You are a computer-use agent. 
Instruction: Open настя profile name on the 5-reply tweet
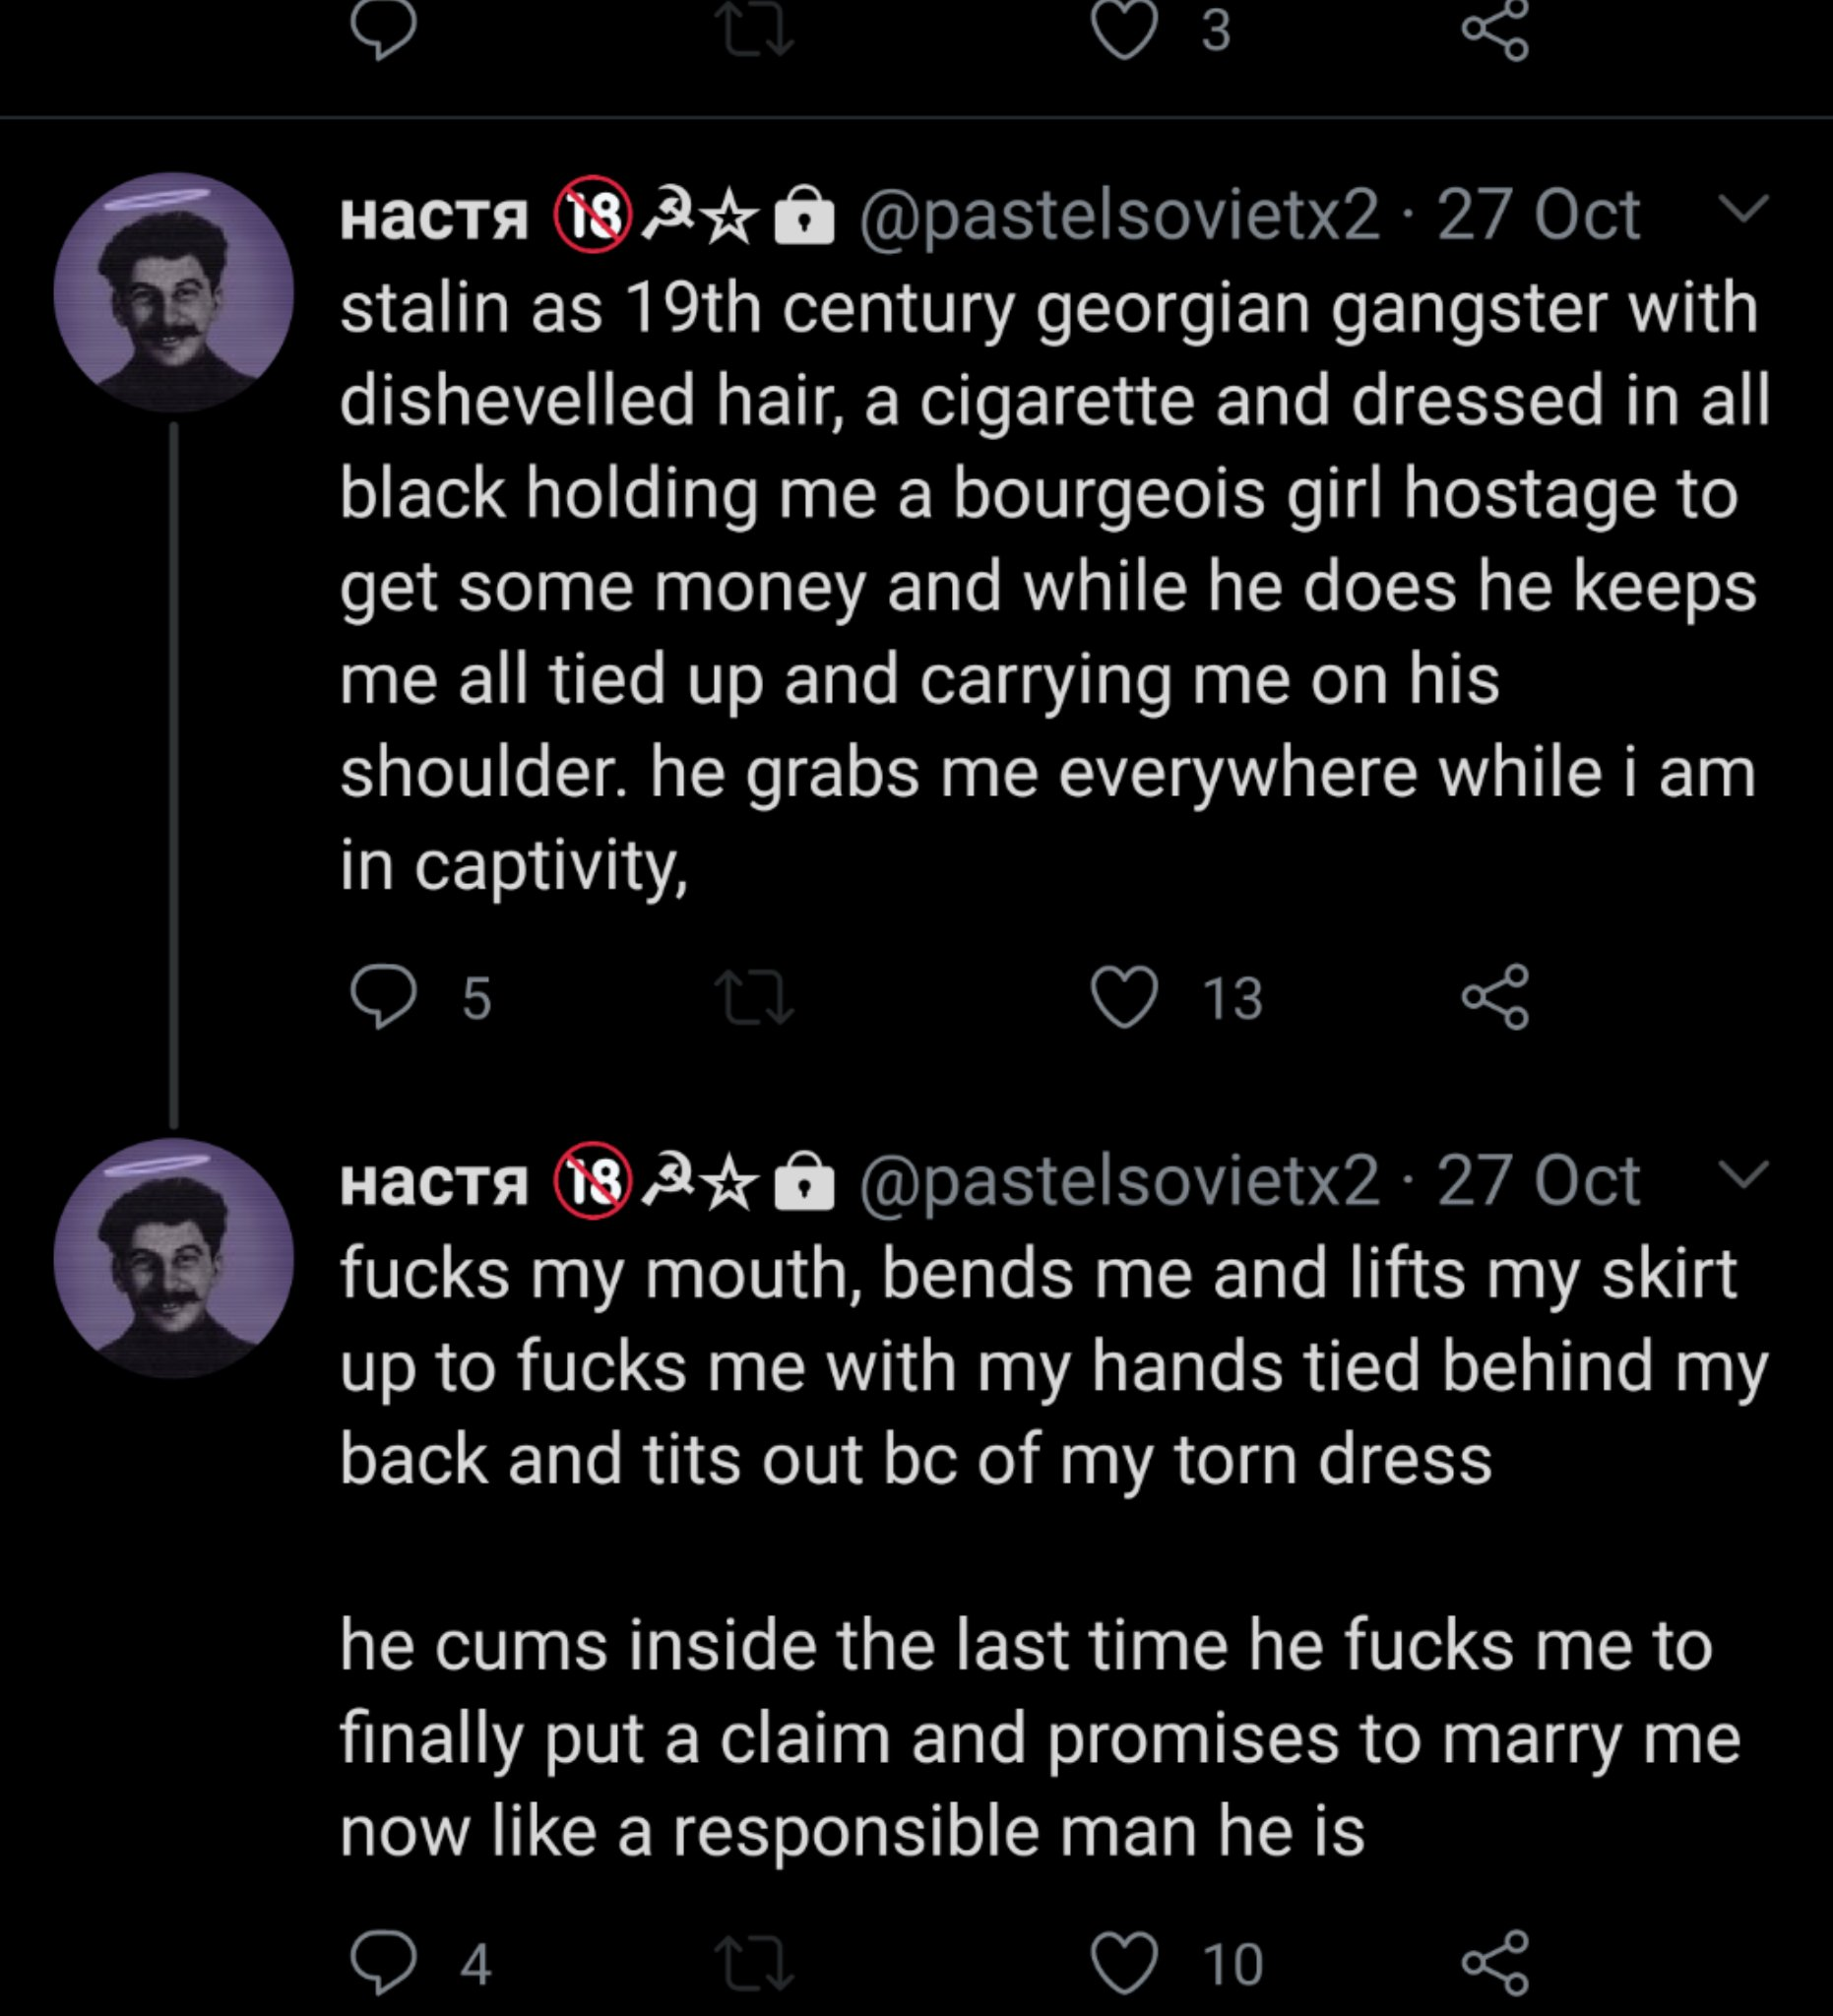coord(434,217)
